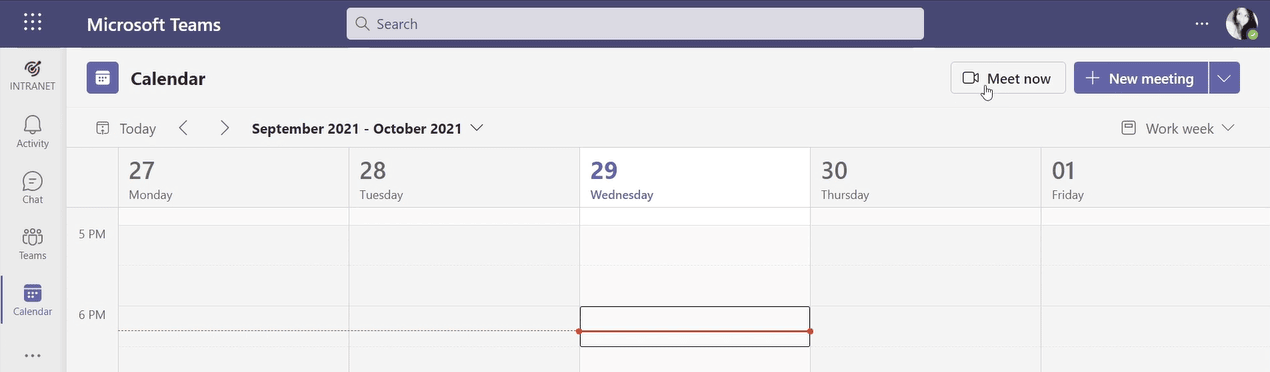Expand the New meeting options arrow
Image resolution: width=1270 pixels, height=372 pixels.
click(1224, 78)
